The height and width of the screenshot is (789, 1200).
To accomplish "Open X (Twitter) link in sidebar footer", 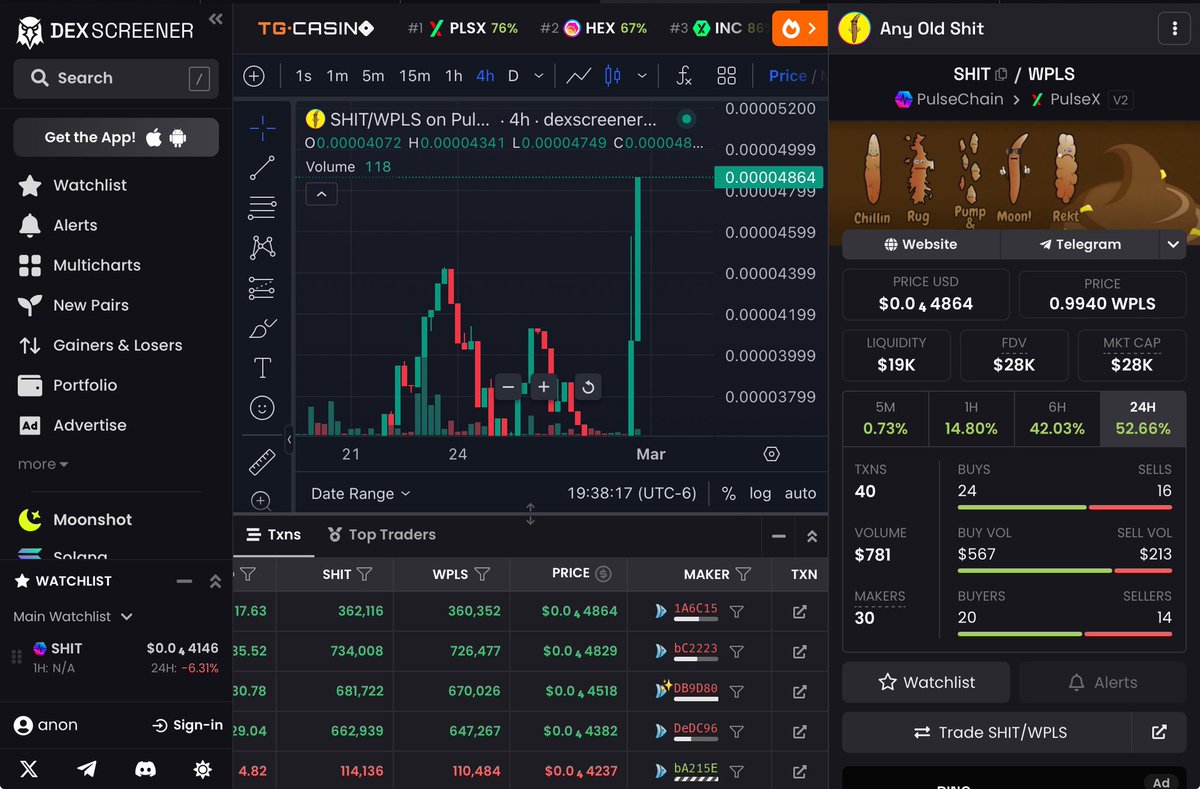I will point(29,769).
